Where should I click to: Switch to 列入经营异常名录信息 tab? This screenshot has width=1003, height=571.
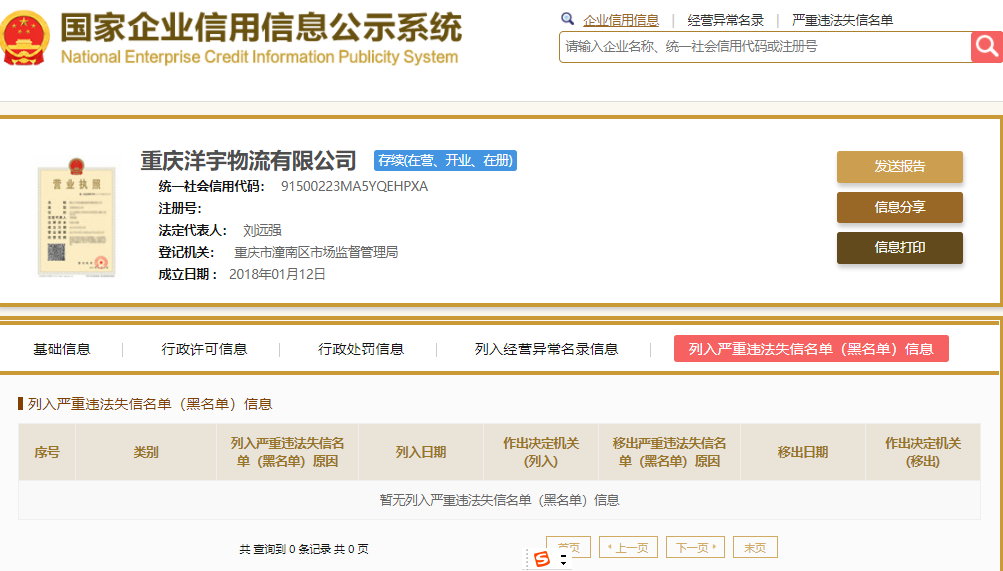(x=546, y=349)
